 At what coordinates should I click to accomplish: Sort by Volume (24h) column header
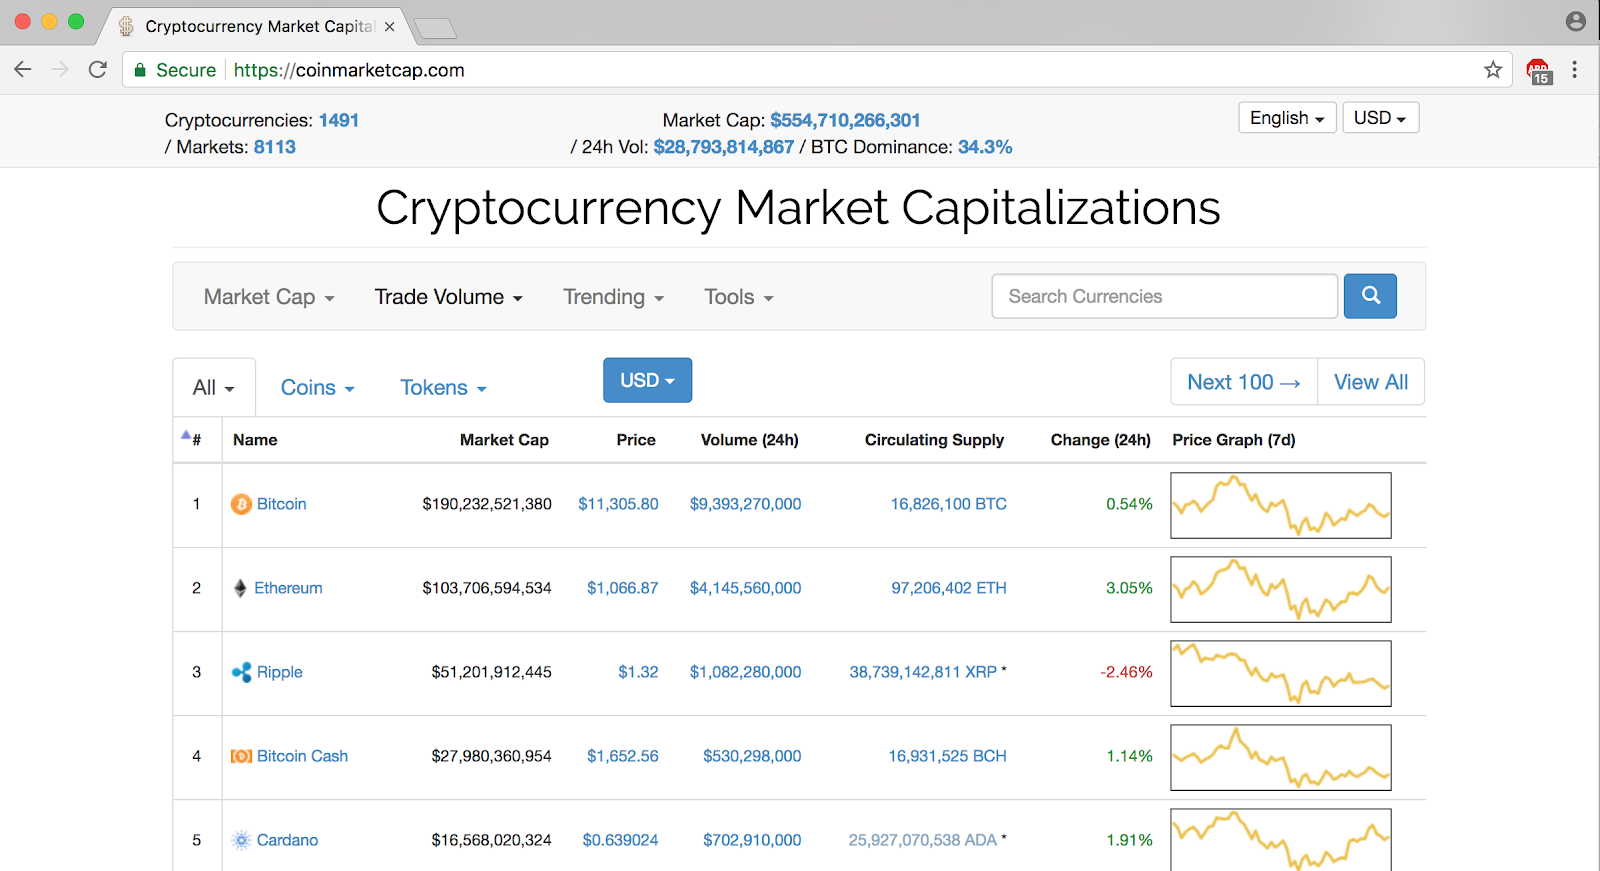(x=750, y=440)
